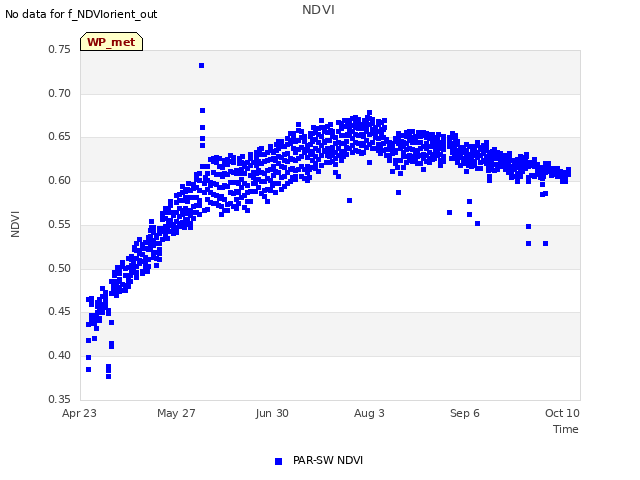Click the Aug 3 axis label
Image resolution: width=640 pixels, height=480 pixels.
[x=369, y=413]
